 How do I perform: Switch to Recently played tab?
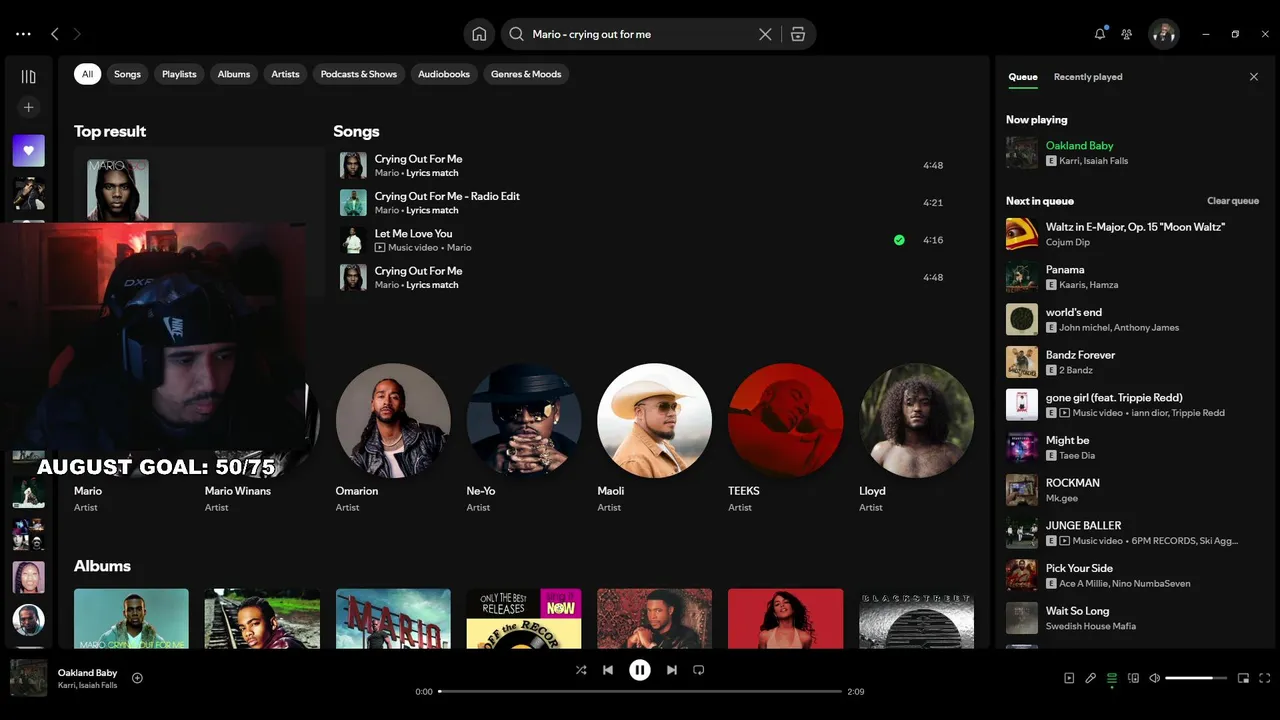coord(1088,77)
